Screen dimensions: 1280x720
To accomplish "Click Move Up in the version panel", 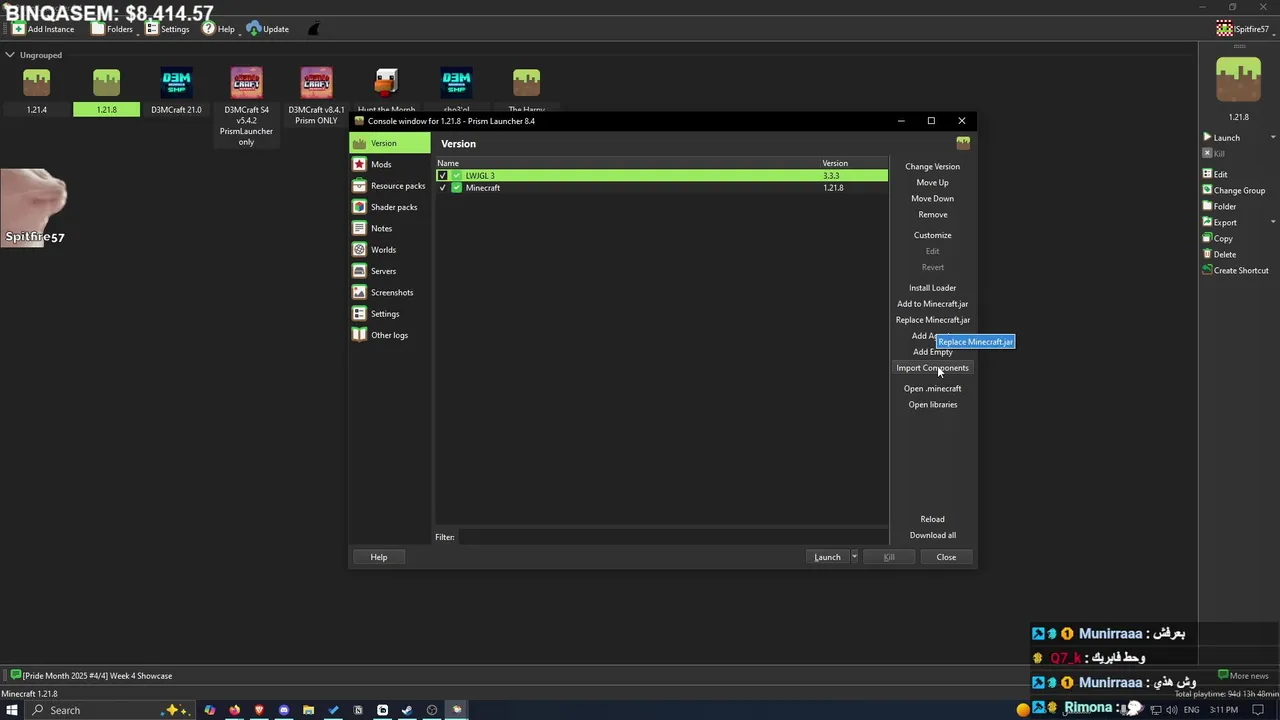I will (x=932, y=183).
